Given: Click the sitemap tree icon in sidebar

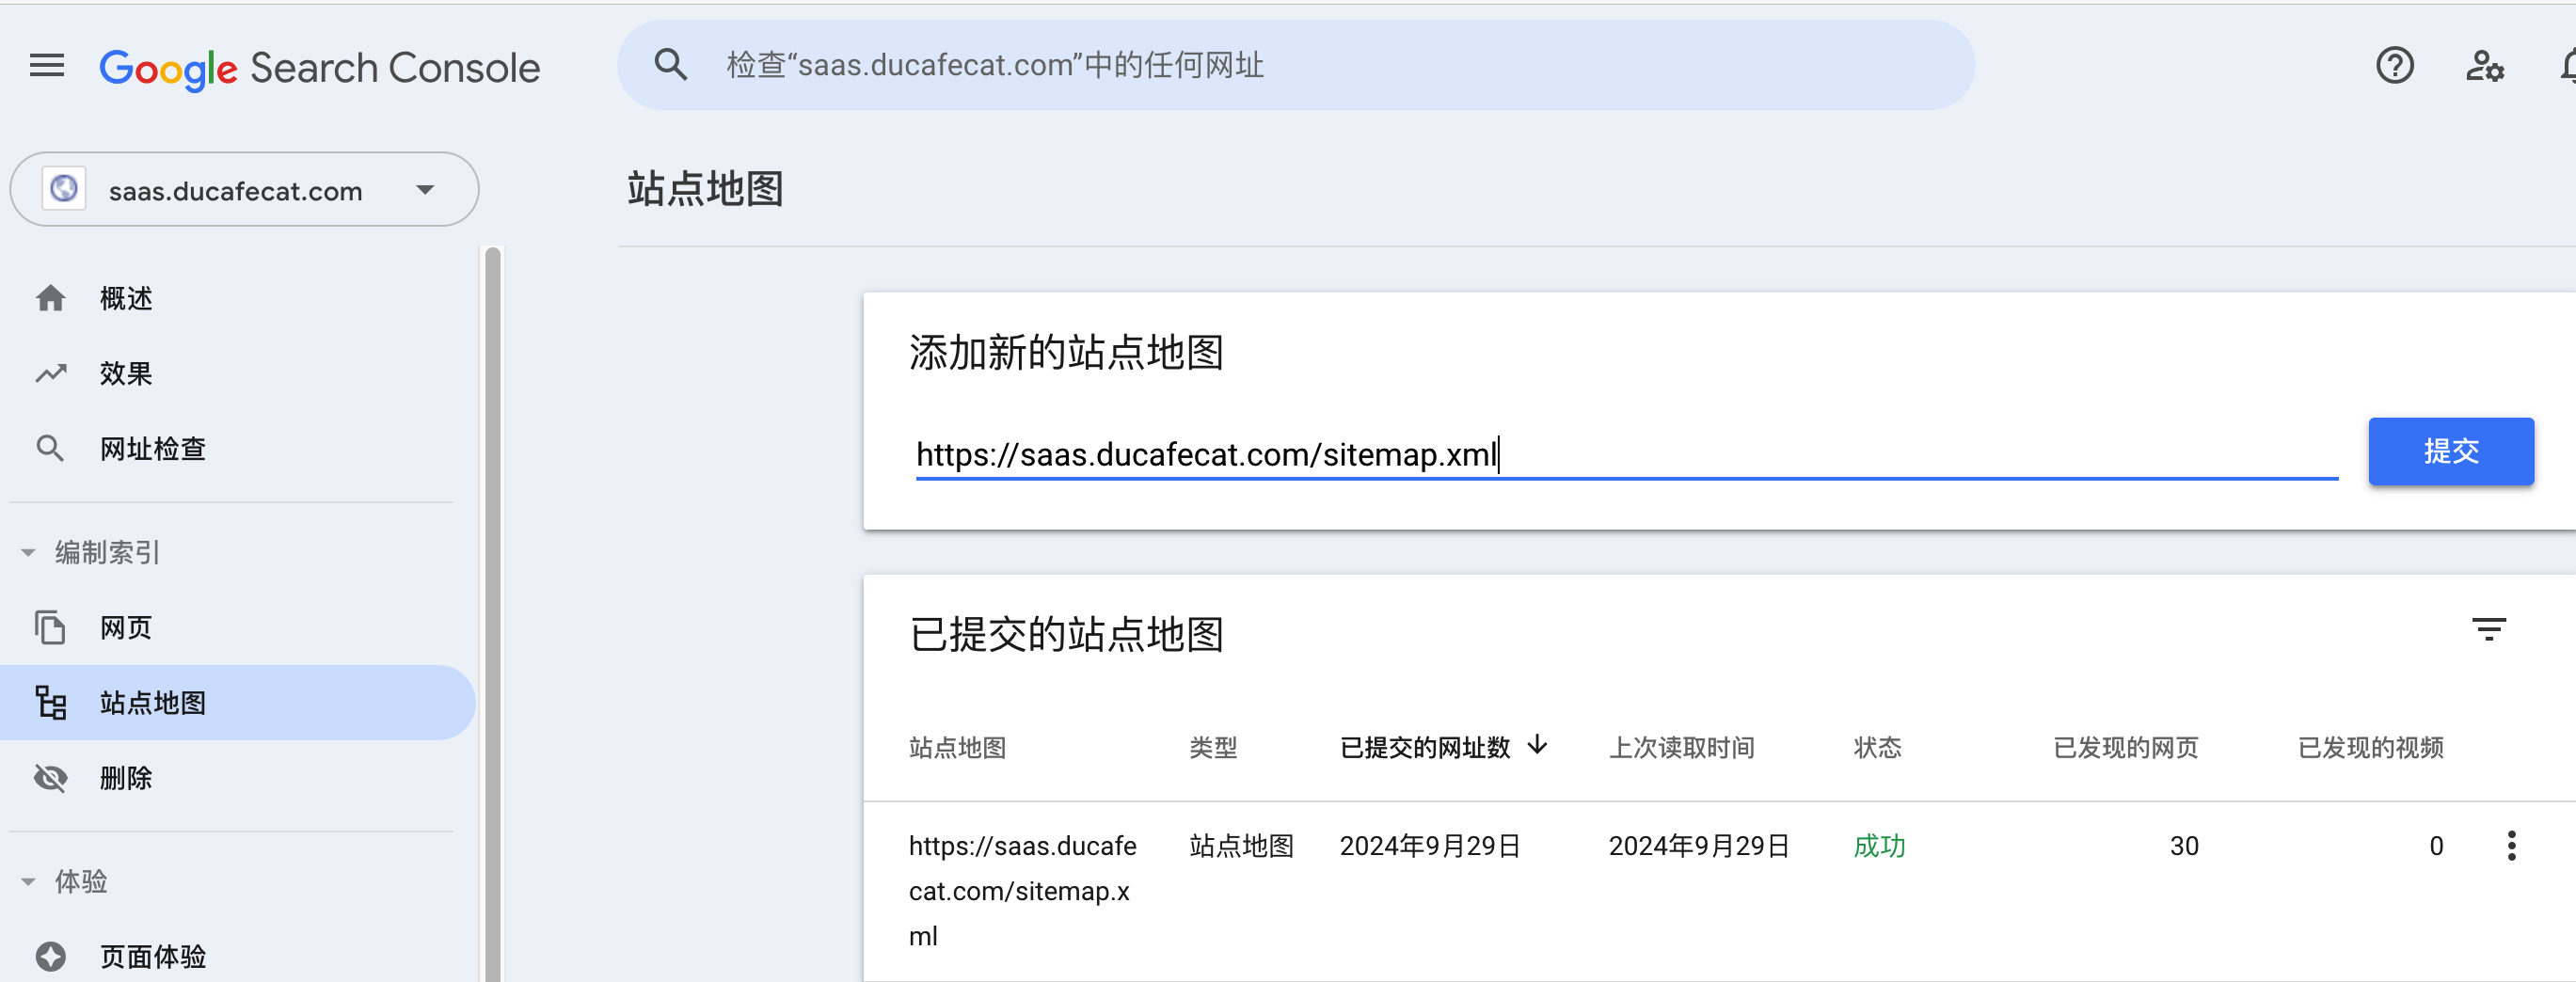Looking at the screenshot, I should click(51, 702).
